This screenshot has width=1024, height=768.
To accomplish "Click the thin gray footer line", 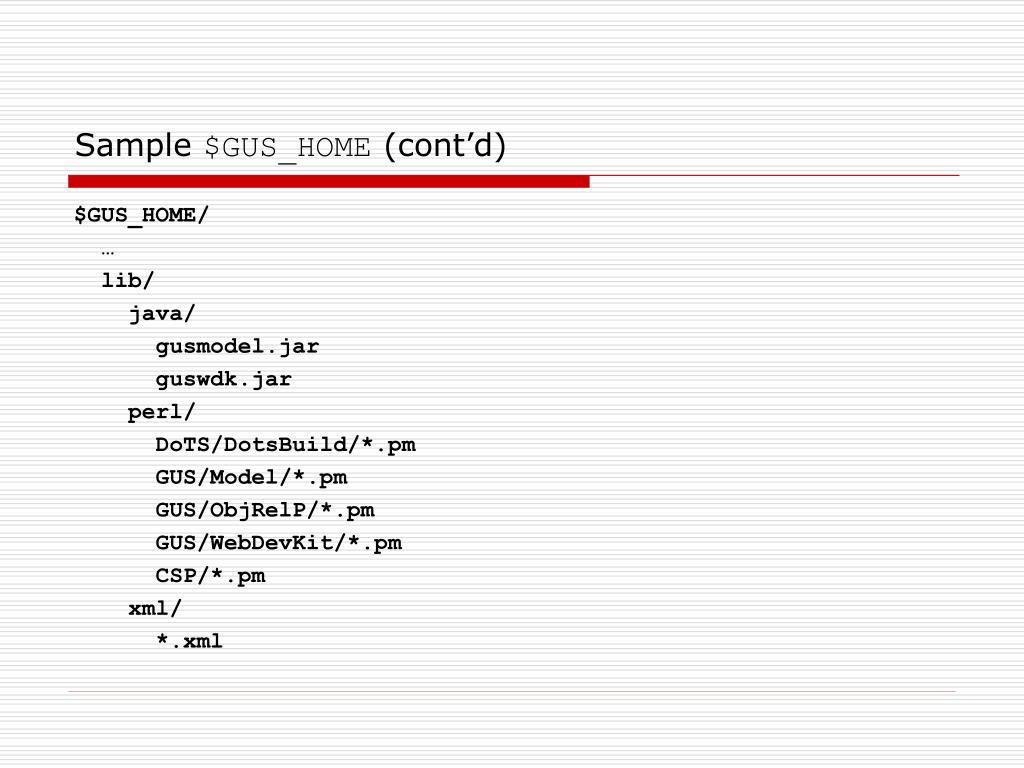I will (512, 690).
